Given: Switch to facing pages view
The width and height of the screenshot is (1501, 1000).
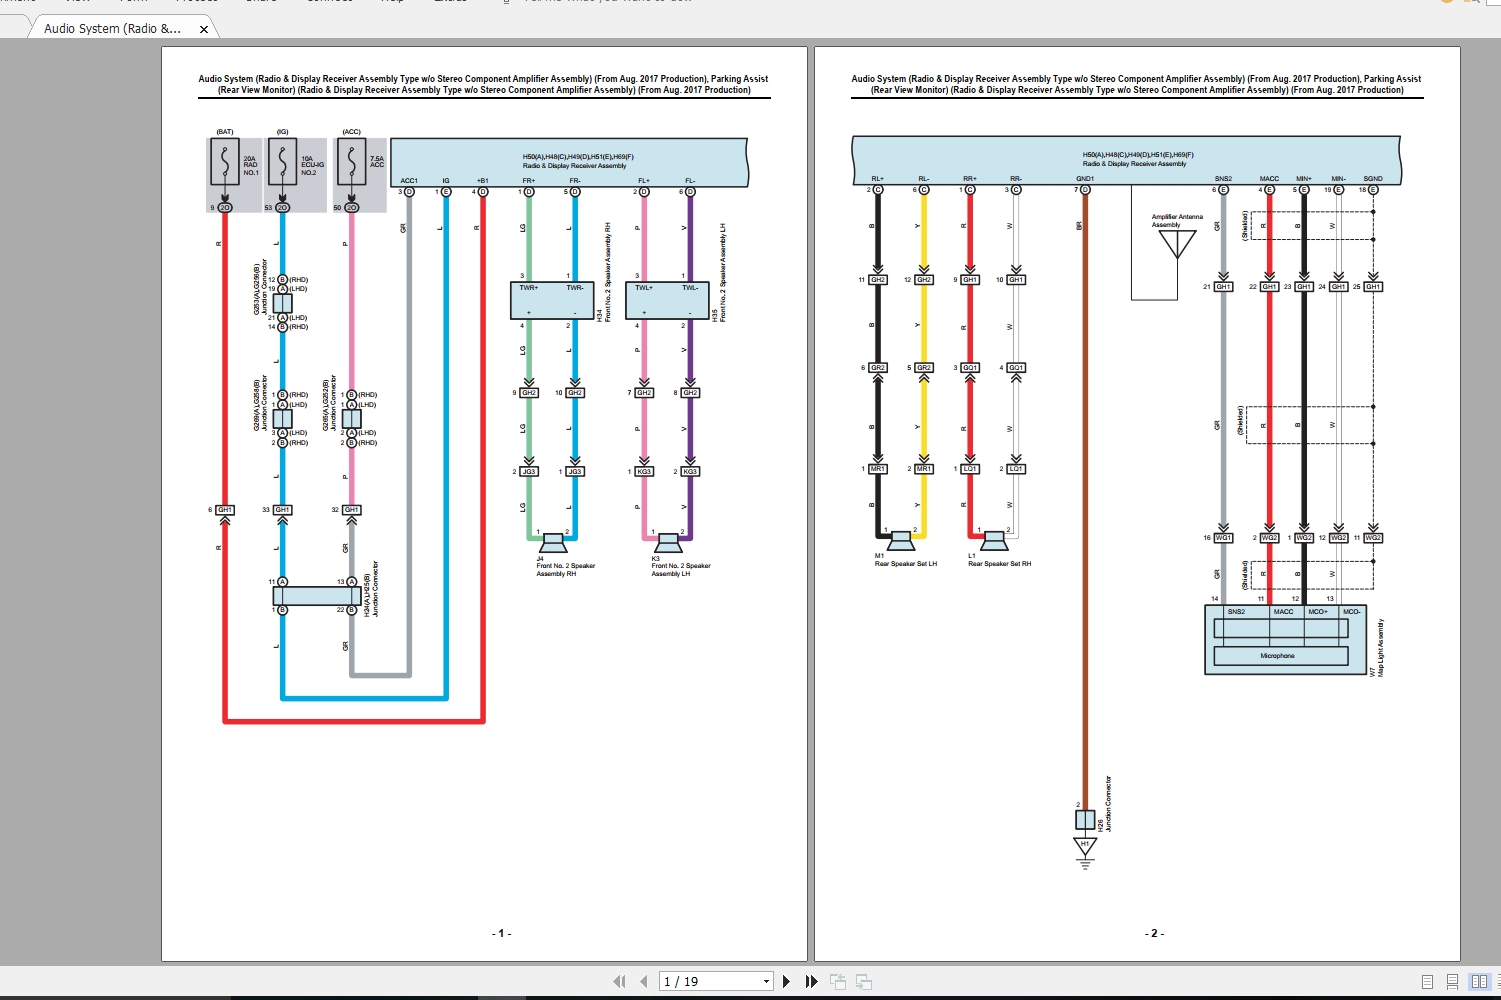Looking at the screenshot, I should [x=1479, y=981].
